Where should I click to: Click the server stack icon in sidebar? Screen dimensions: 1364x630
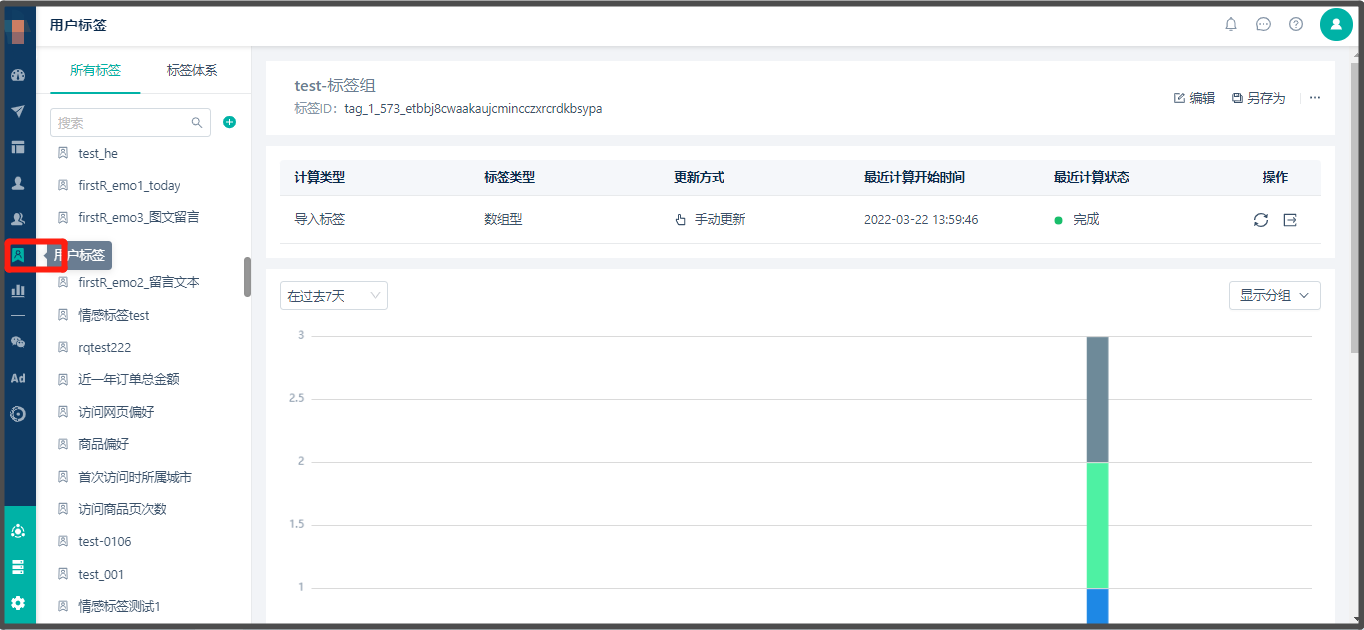(x=18, y=567)
